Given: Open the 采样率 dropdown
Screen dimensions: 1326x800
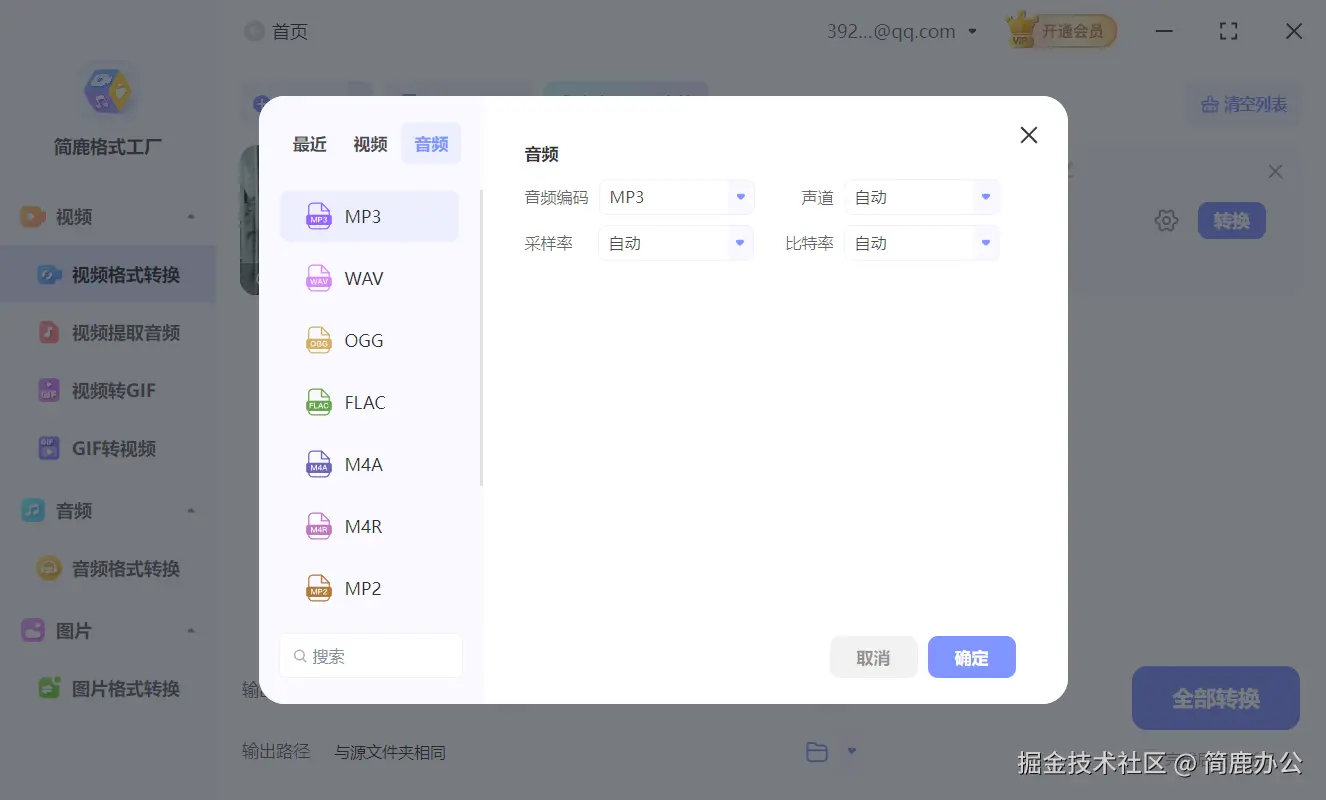Looking at the screenshot, I should tap(676, 243).
